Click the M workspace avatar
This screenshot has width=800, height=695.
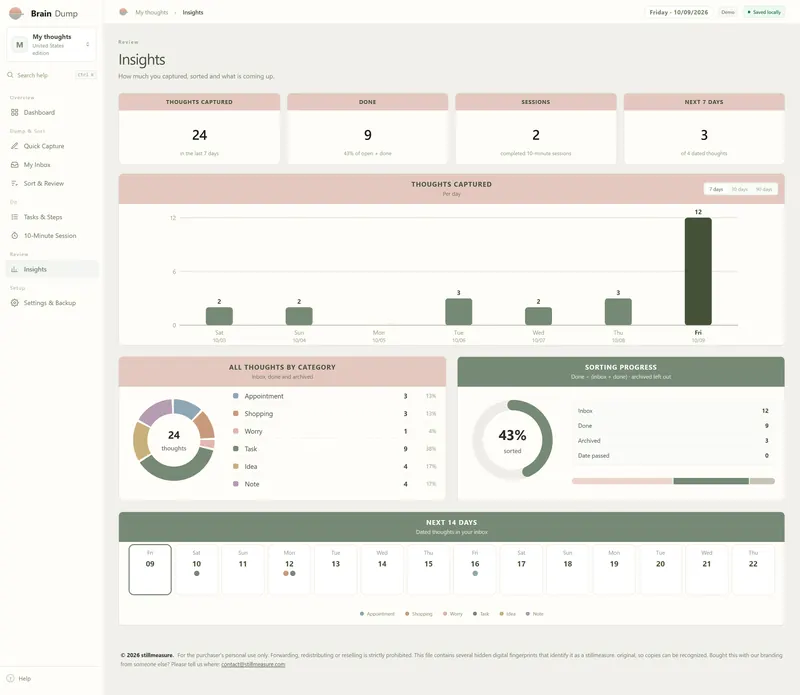pos(19,45)
